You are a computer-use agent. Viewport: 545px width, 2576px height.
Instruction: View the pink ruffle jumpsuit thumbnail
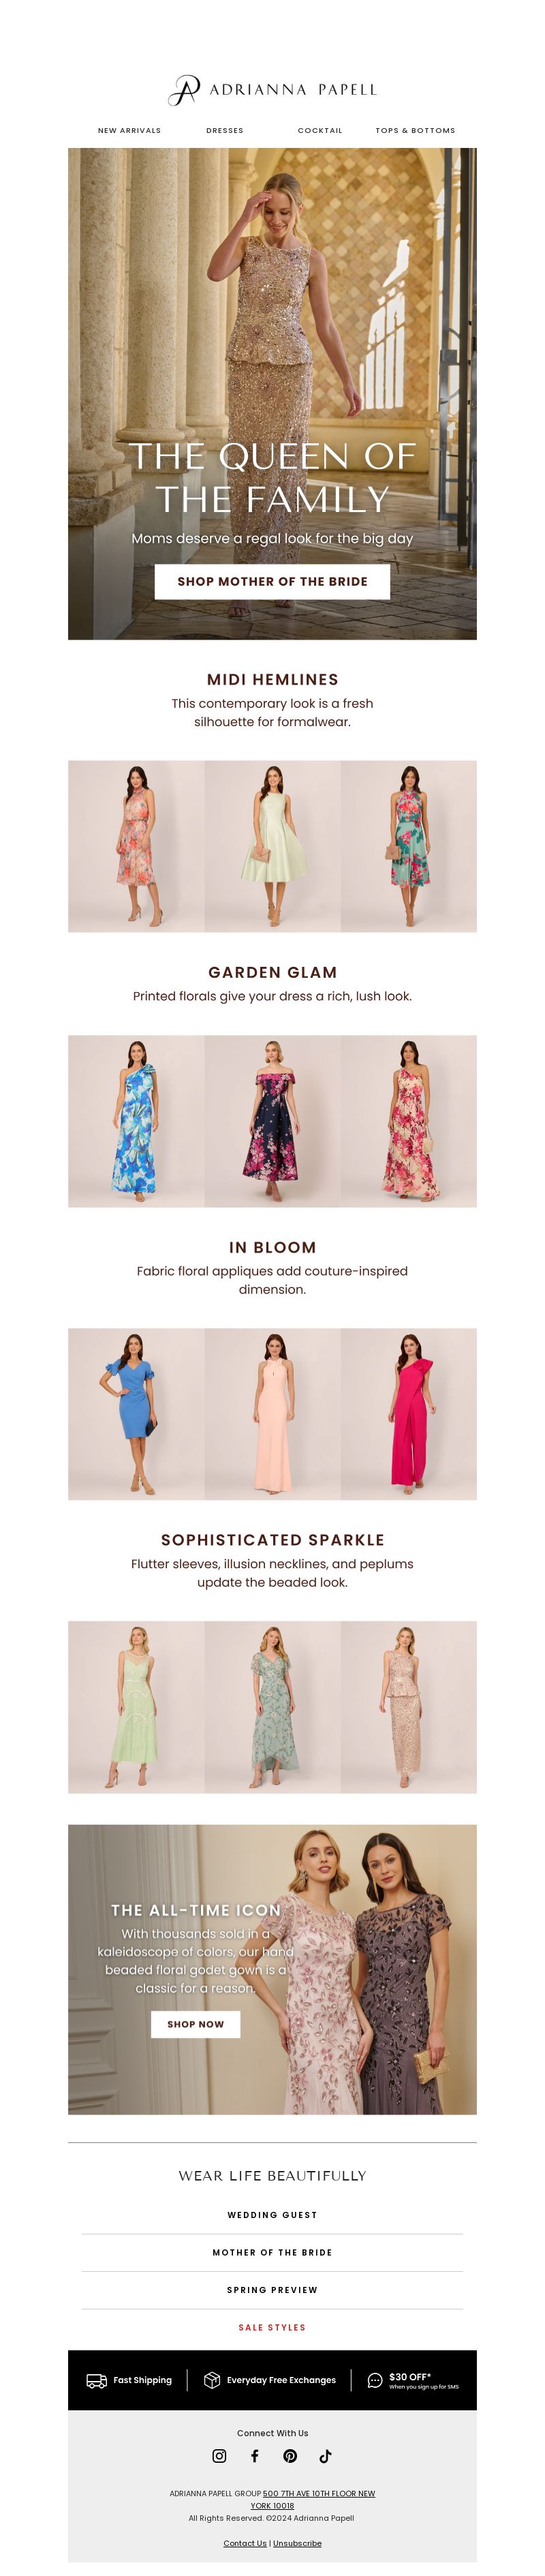tap(409, 1413)
